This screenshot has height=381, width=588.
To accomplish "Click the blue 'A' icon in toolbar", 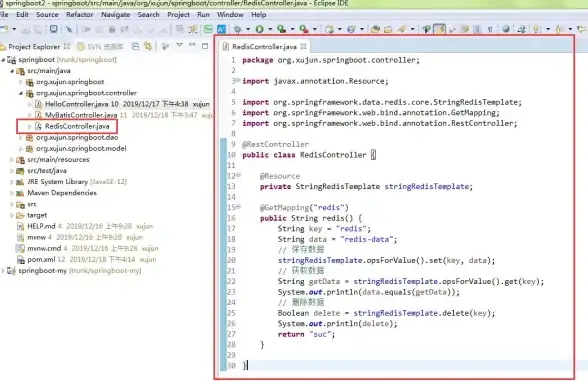I will click(221, 29).
